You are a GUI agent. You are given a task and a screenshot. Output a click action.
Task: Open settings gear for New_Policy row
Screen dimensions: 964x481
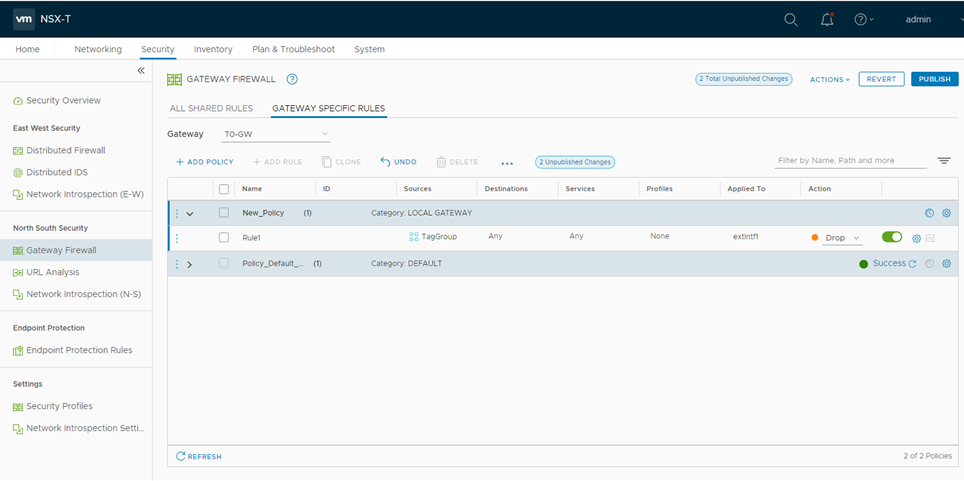point(946,213)
